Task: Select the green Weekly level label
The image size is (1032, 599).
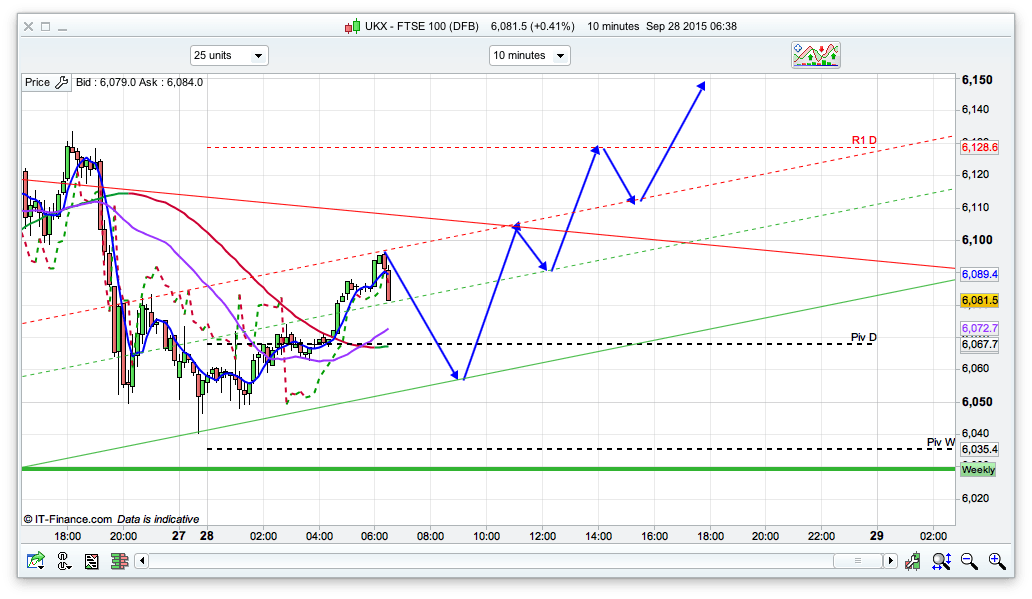Action: click(978, 469)
